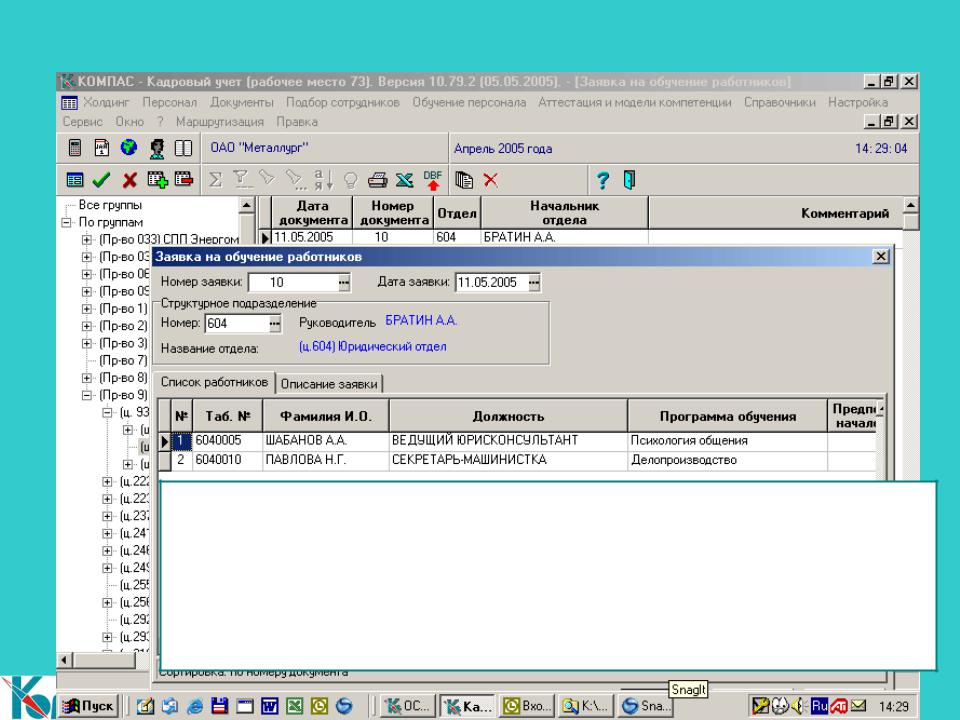Collapse the (ц. 93 tree node
This screenshot has height=720, width=960.
(107, 412)
